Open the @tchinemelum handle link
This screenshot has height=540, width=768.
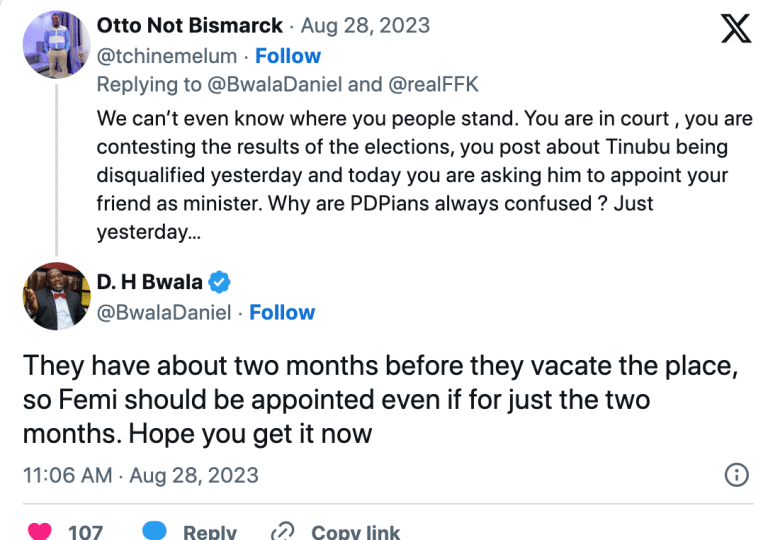[x=167, y=56]
